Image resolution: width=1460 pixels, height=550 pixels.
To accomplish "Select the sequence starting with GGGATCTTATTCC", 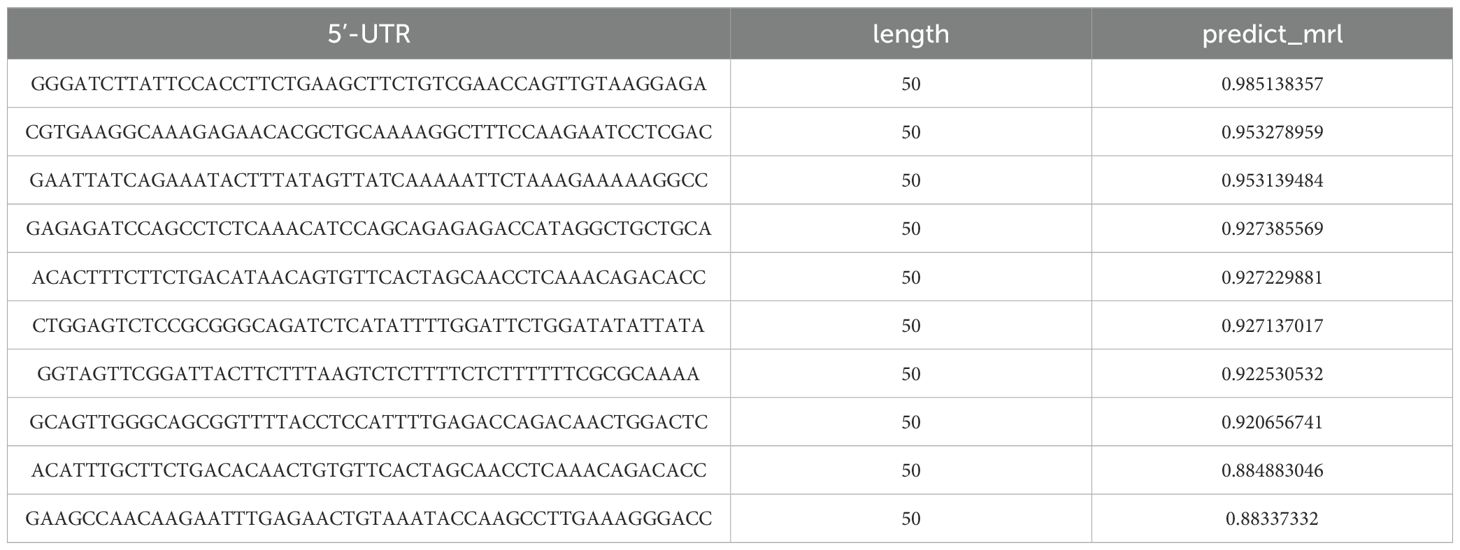I will (x=368, y=84).
